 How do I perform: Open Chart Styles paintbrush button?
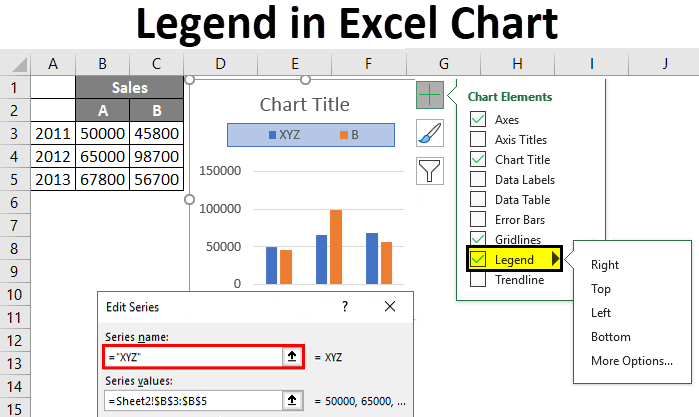(430, 133)
